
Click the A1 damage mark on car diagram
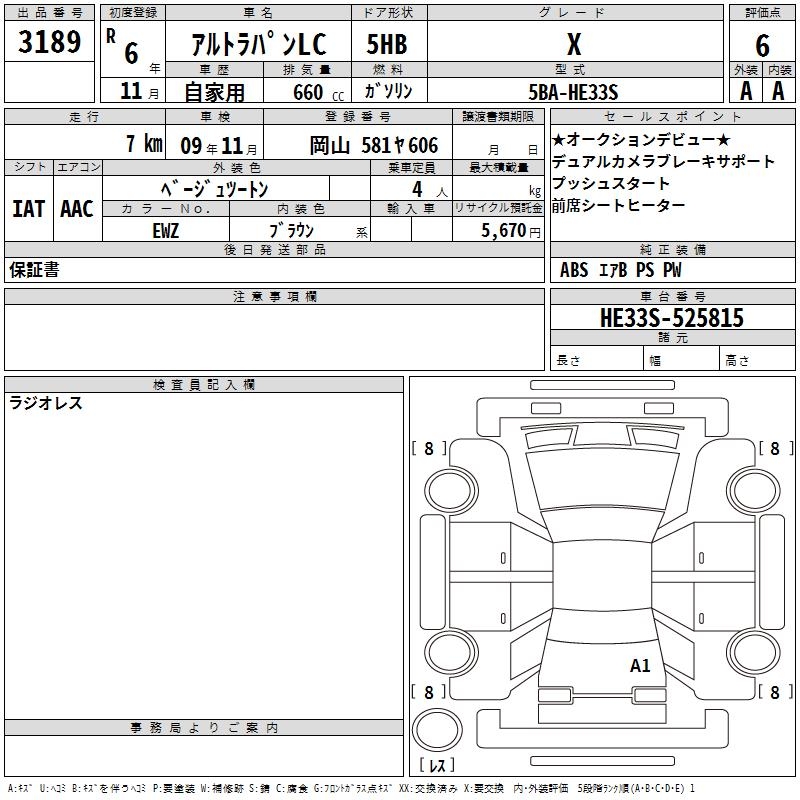[640, 666]
